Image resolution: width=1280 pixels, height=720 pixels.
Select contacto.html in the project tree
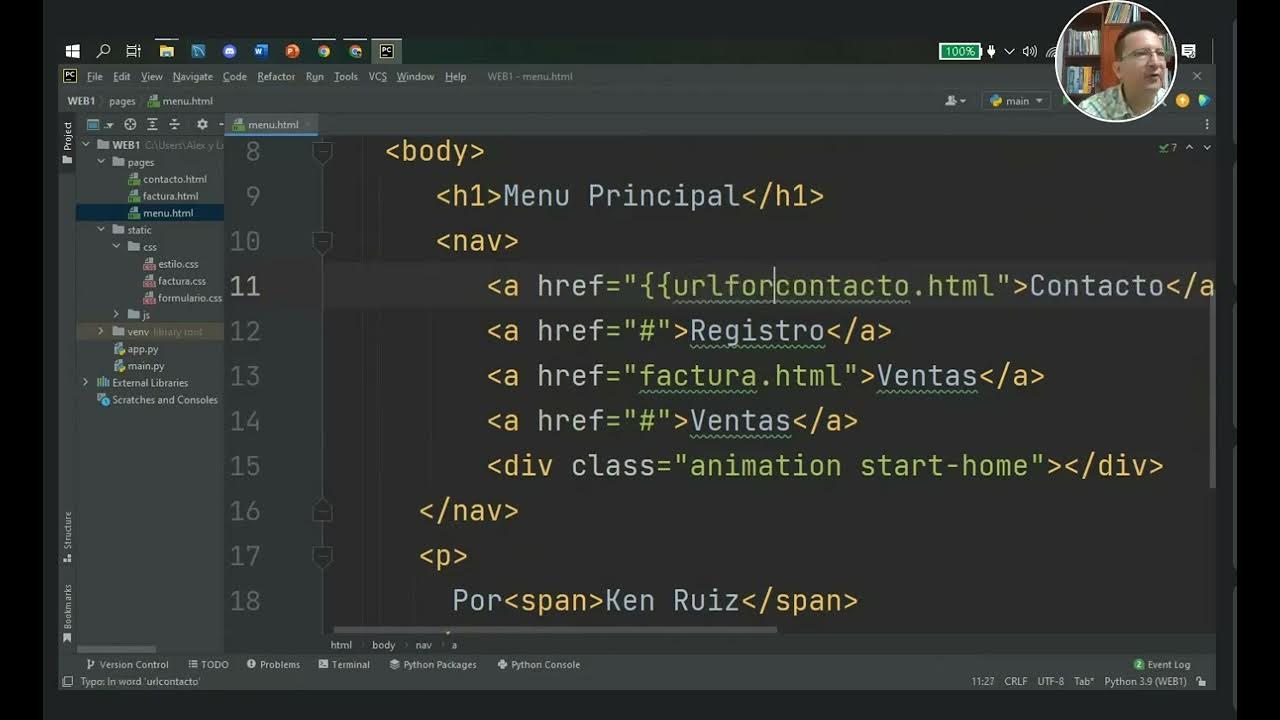click(167, 179)
